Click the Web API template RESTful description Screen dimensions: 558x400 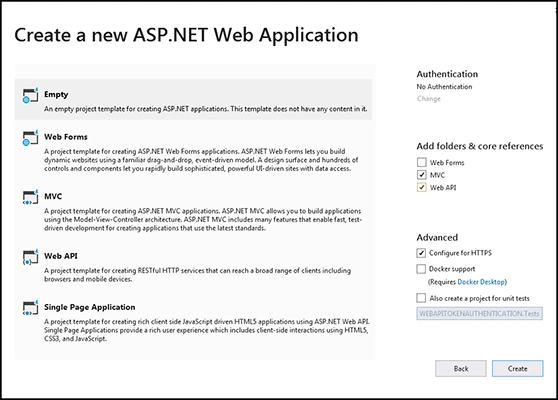(198, 275)
